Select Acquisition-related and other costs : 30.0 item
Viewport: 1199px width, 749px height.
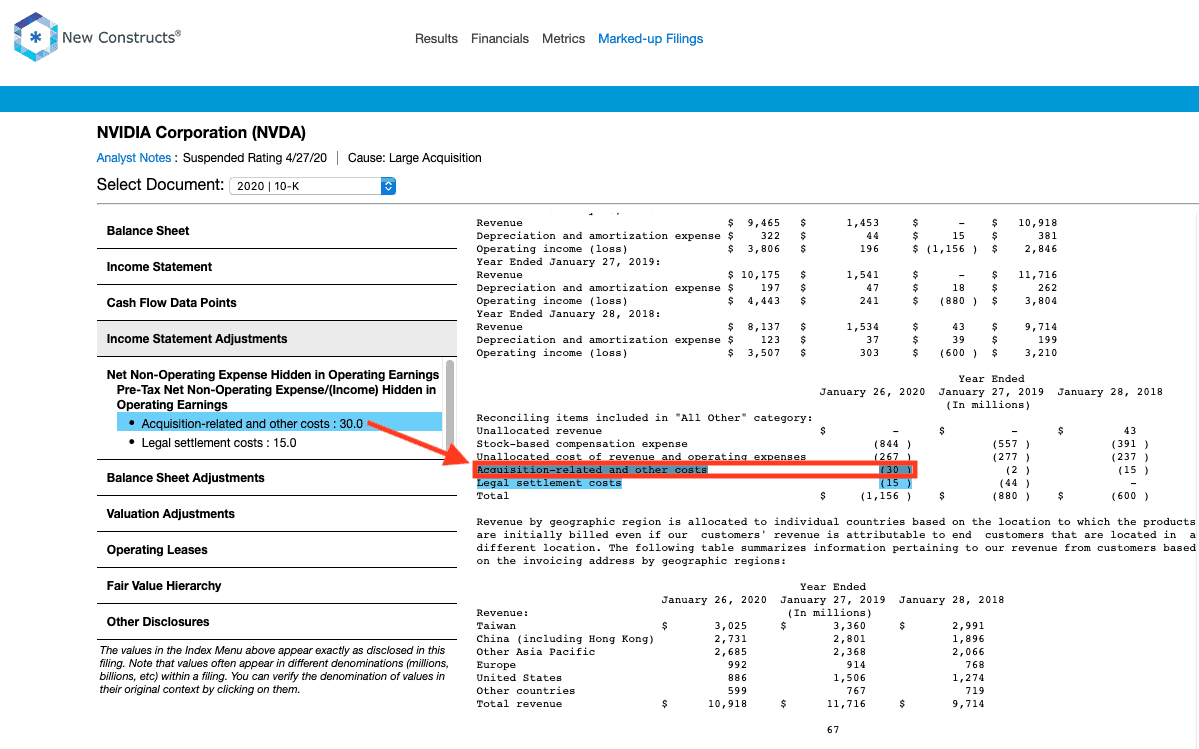(x=279, y=423)
